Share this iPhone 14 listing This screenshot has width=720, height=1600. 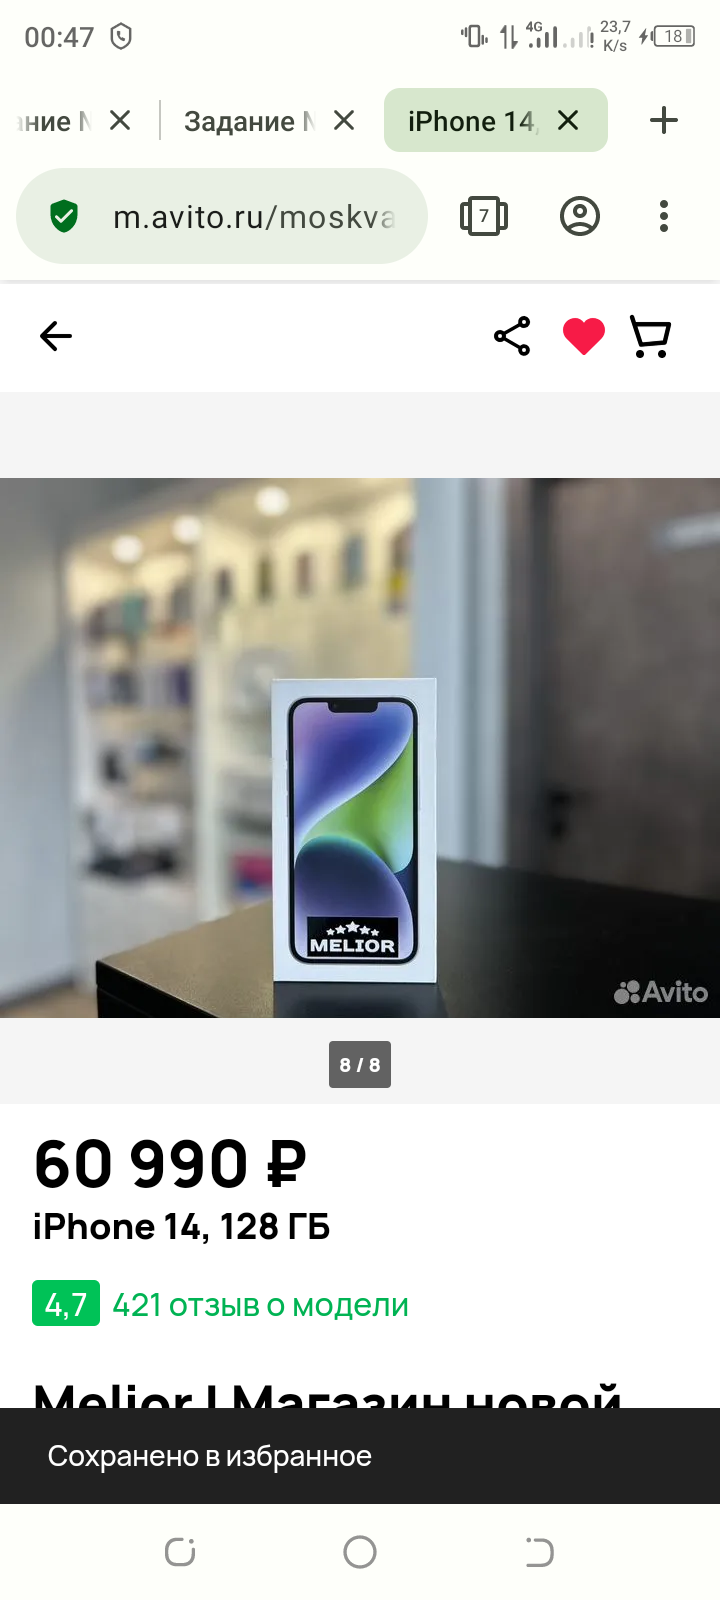512,336
